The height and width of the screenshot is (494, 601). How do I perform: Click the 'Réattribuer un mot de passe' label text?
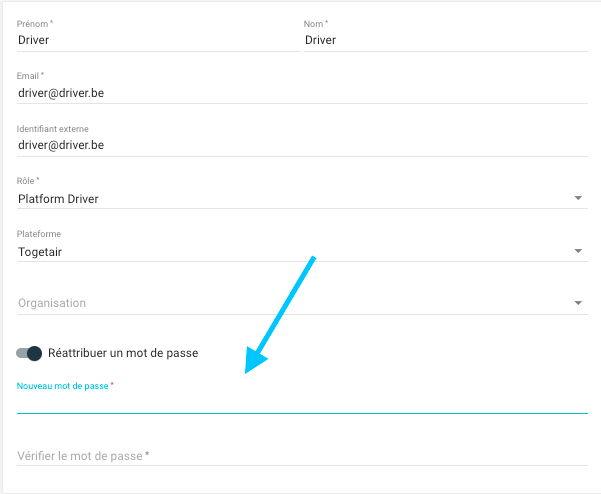tap(123, 353)
